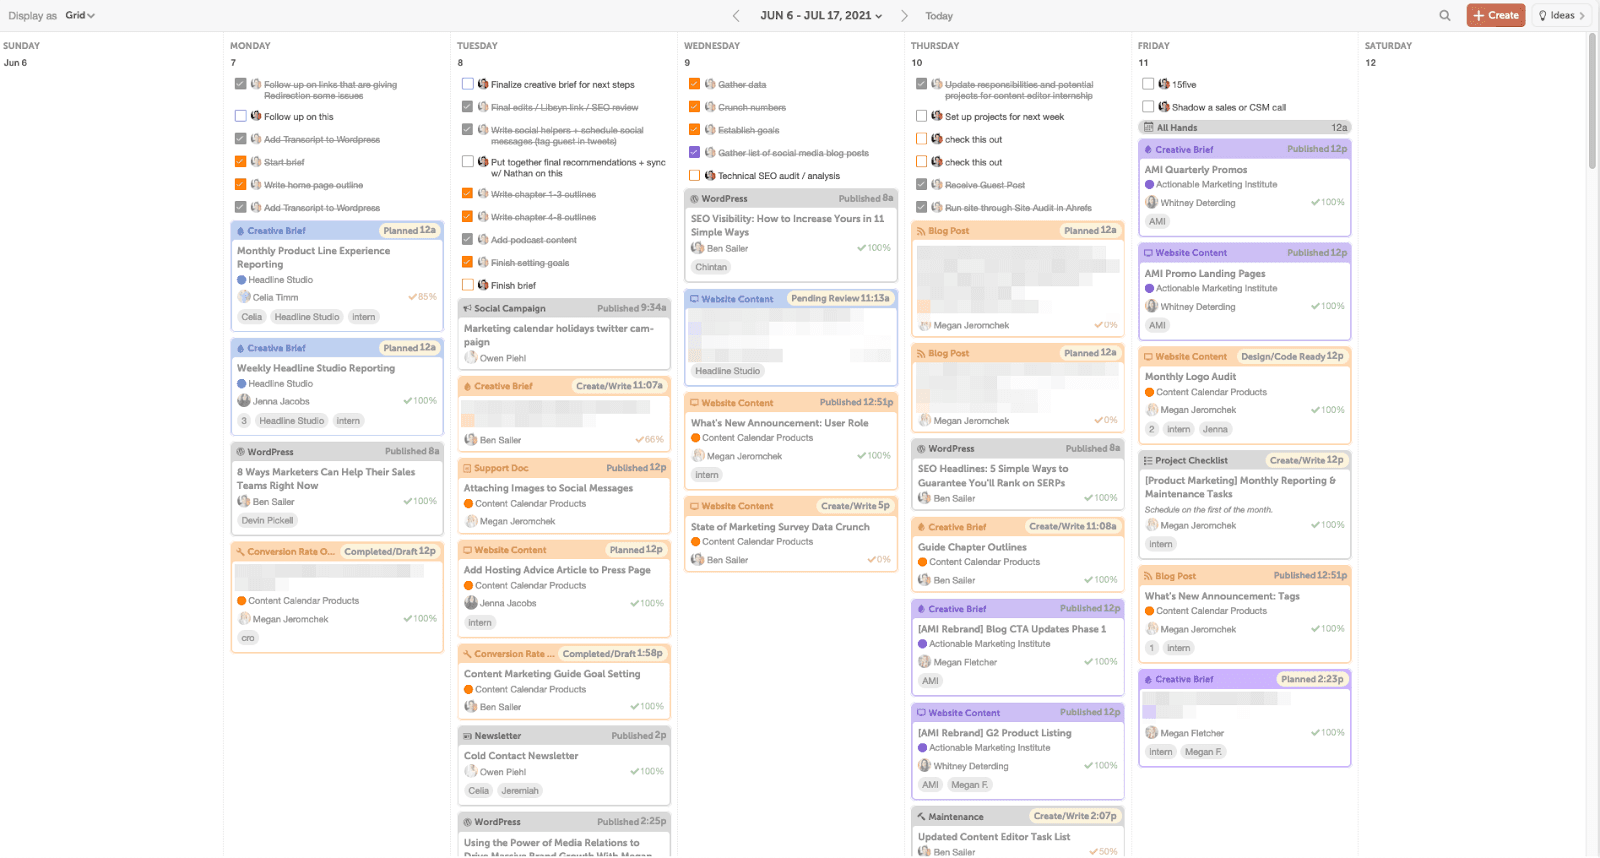Click Whitney Deterding avatar on AMI Quarterly Promos
1600x858 pixels.
1152,203
